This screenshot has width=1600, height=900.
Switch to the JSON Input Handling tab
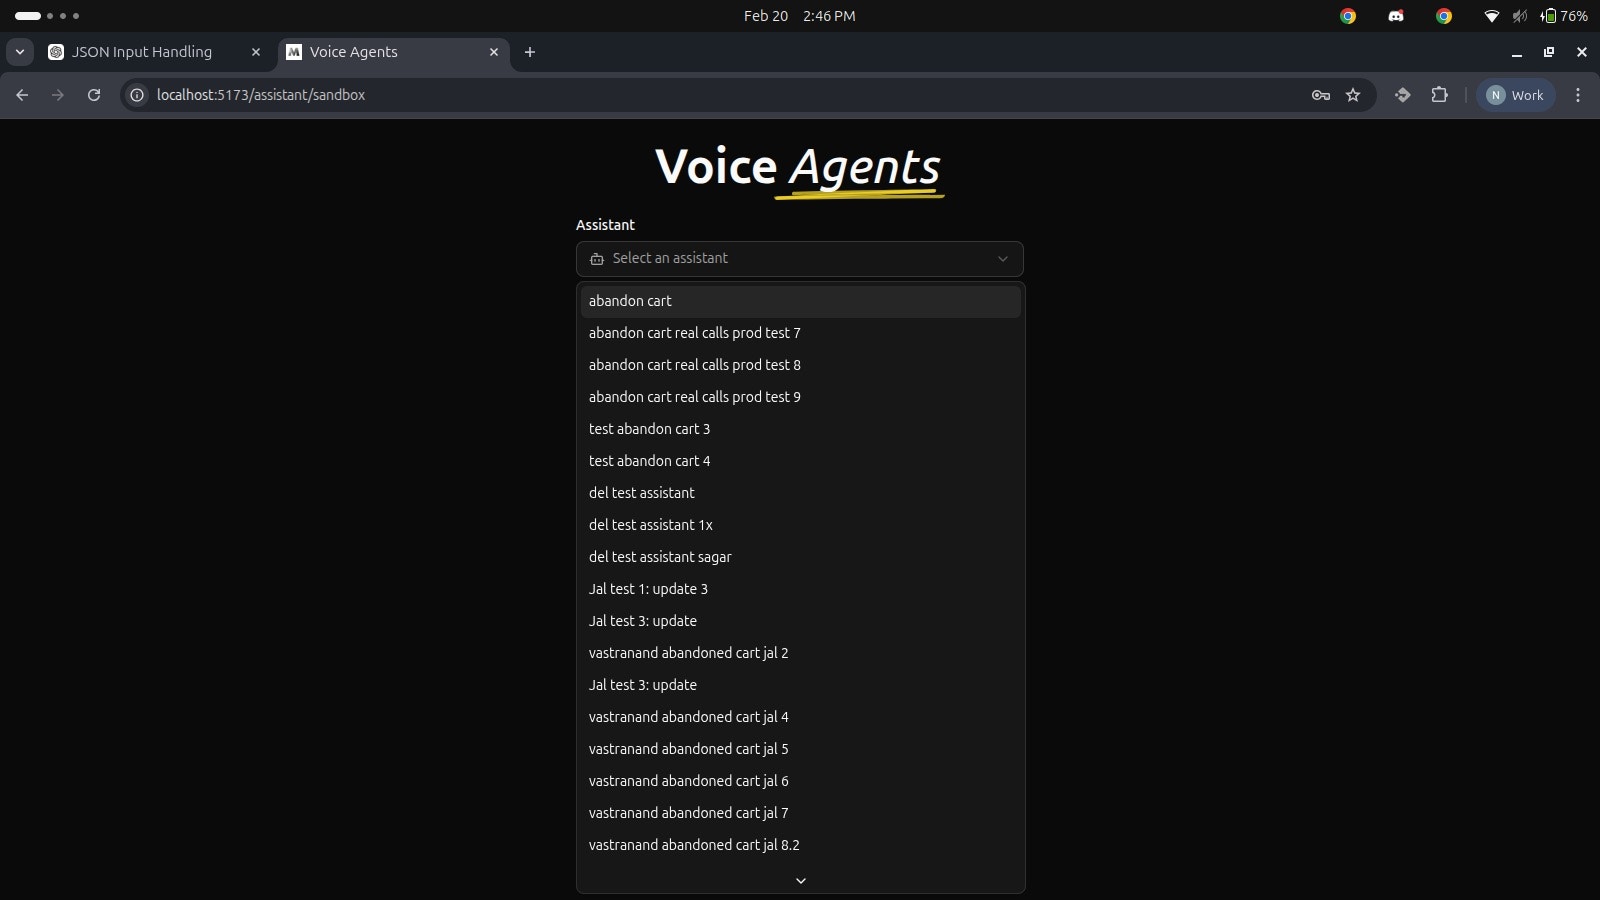click(140, 52)
